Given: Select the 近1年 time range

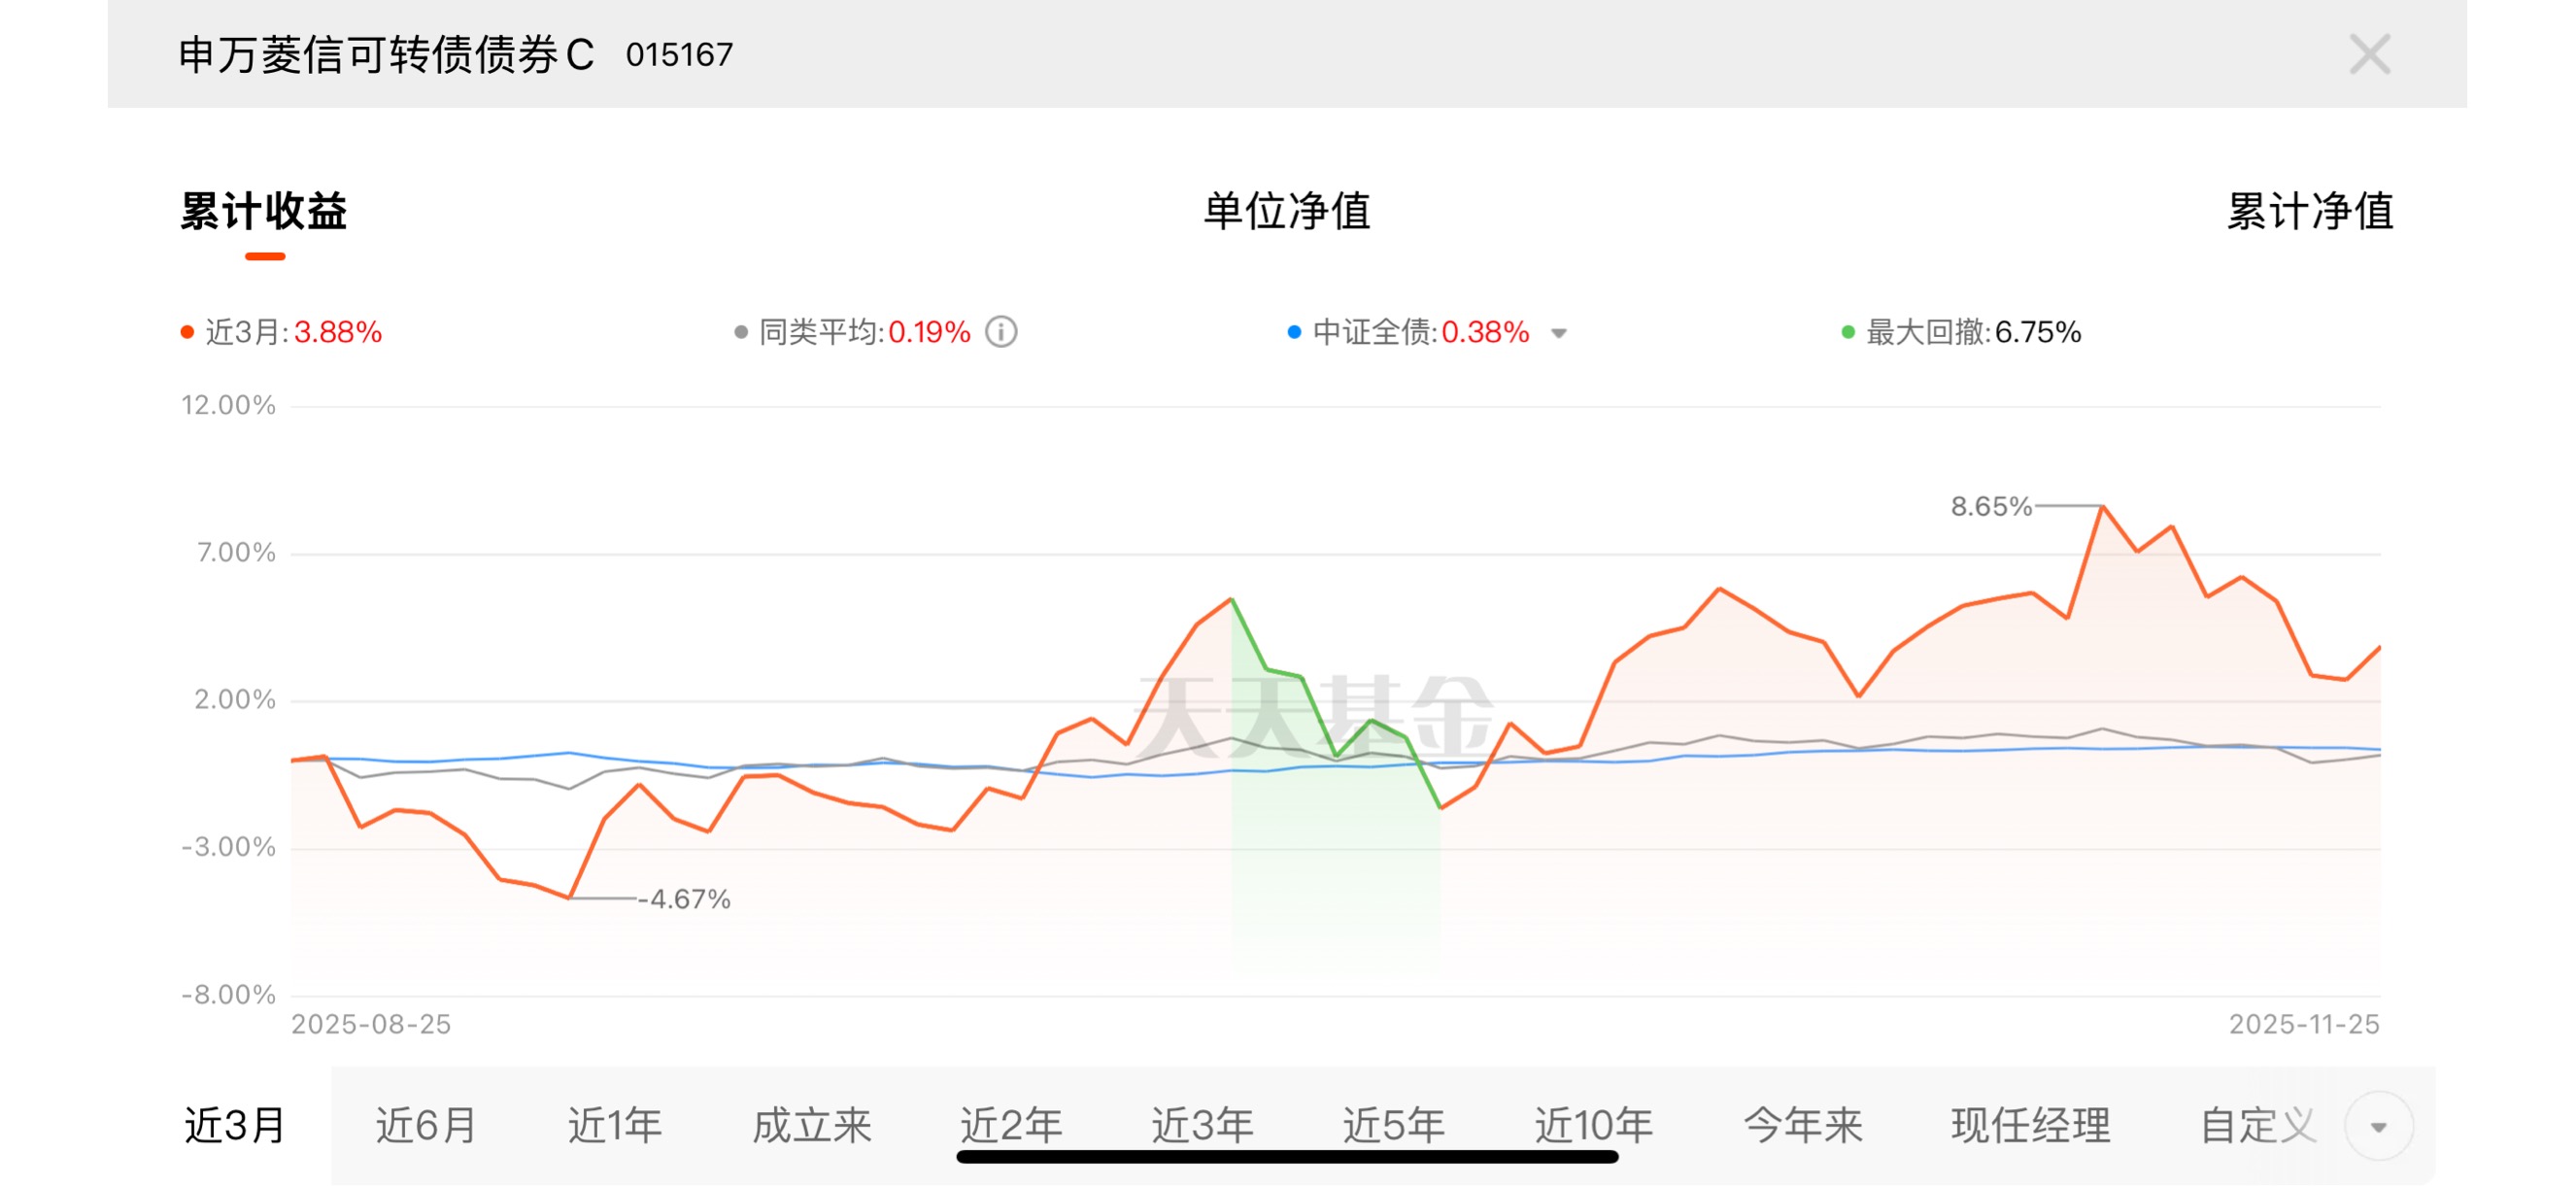Looking at the screenshot, I should point(614,1126).
